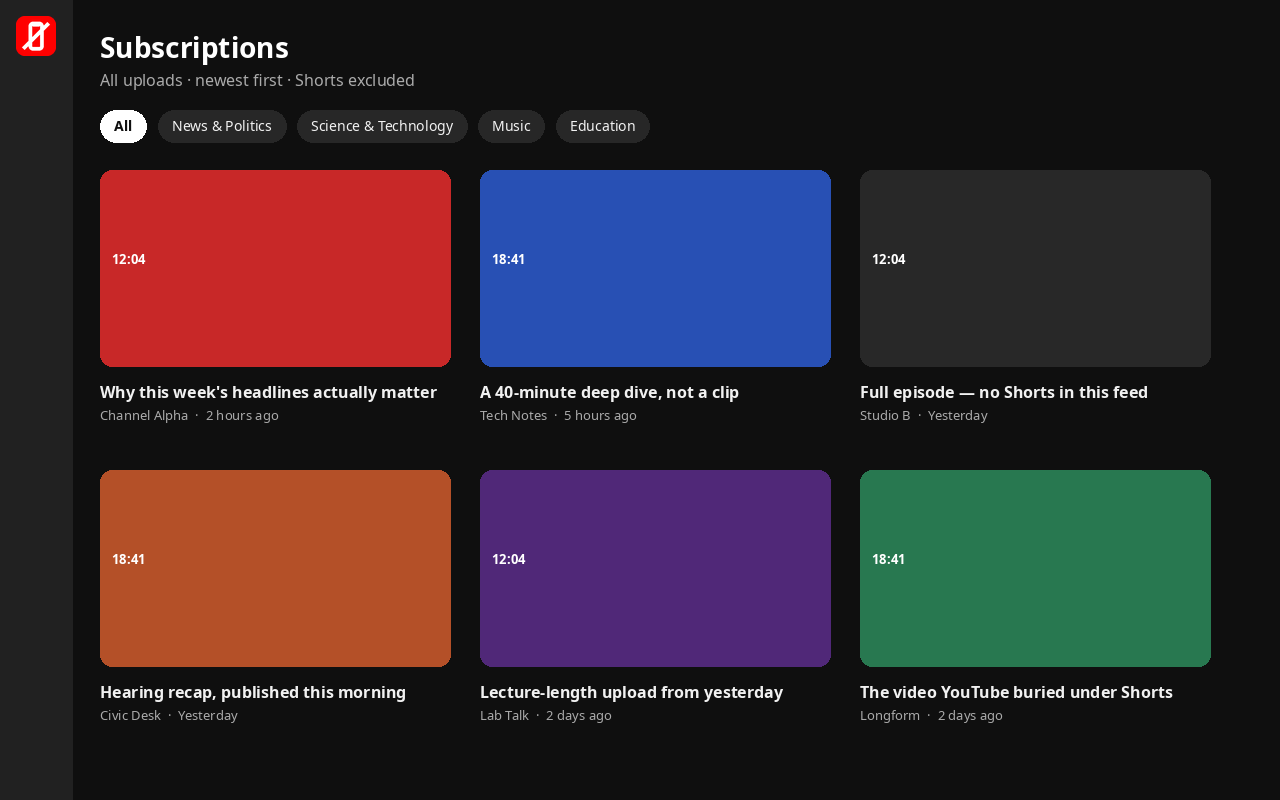Visit the Lab Talk channel name

pyautogui.click(x=504, y=715)
